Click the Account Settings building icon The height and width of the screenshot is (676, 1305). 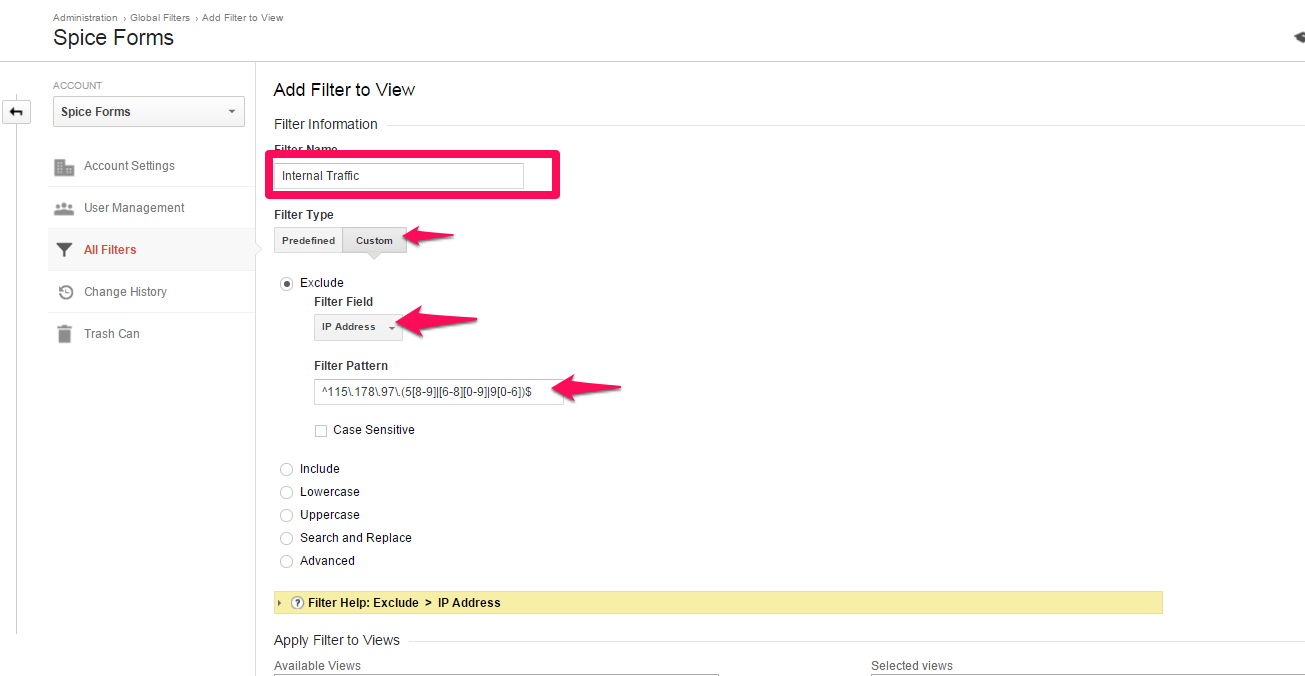coord(64,167)
